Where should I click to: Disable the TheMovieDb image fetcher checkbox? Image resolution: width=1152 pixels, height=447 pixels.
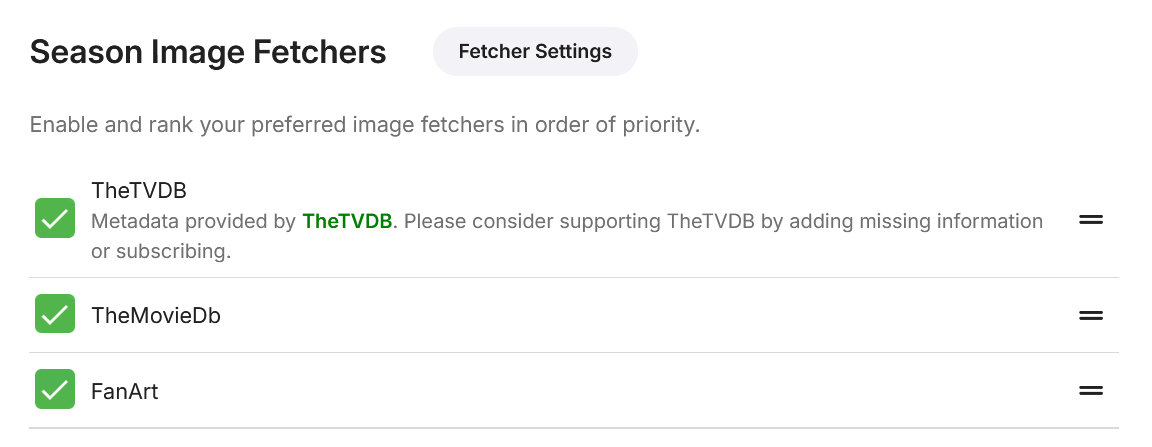(x=55, y=315)
